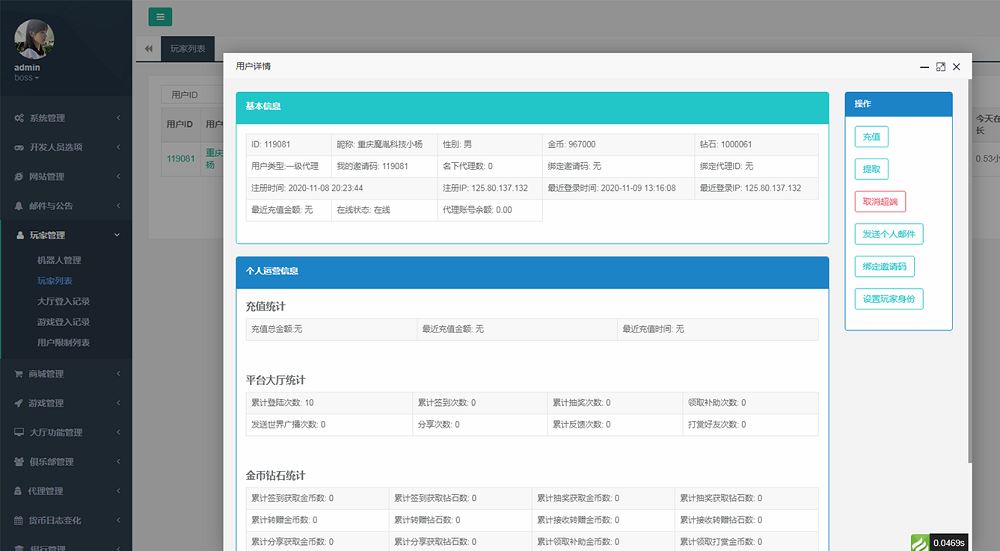The width and height of the screenshot is (1000, 551).
Task: Click the admin avatar picture
Action: click(34, 38)
